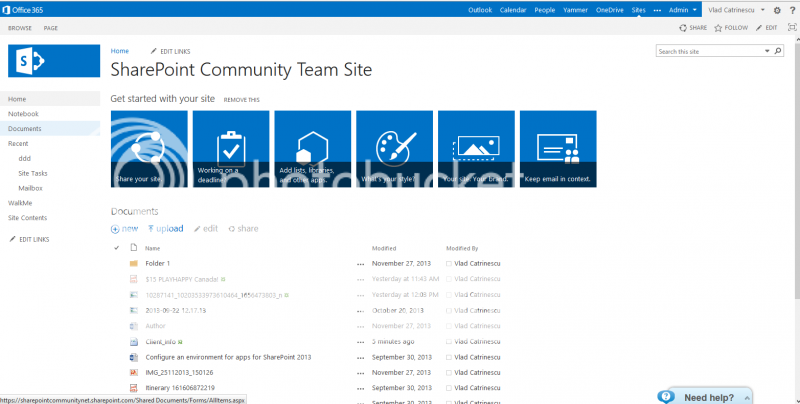
Task: Click the help question mark icon
Action: click(791, 10)
